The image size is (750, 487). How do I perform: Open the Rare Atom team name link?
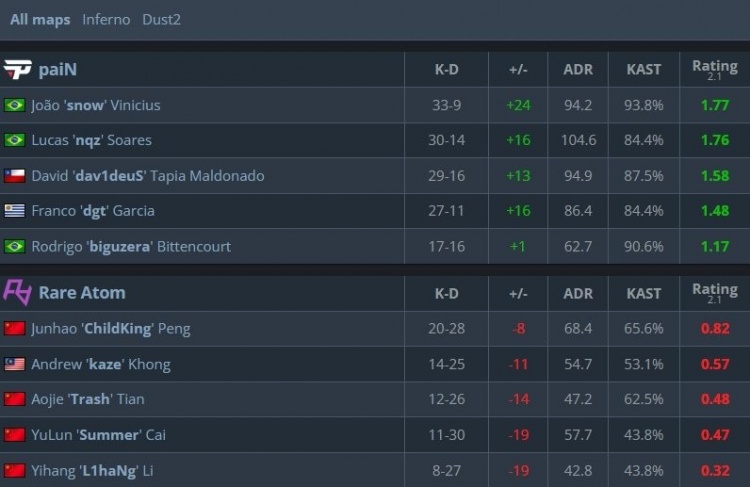82,292
